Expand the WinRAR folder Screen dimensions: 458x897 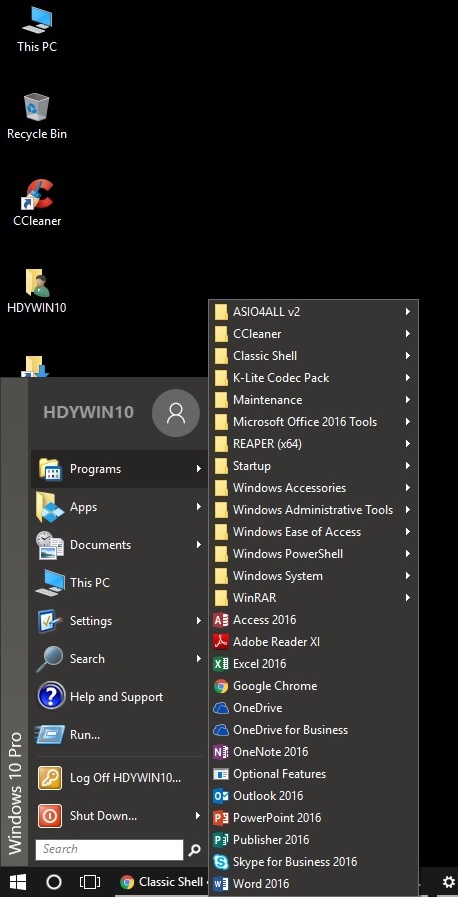[314, 598]
